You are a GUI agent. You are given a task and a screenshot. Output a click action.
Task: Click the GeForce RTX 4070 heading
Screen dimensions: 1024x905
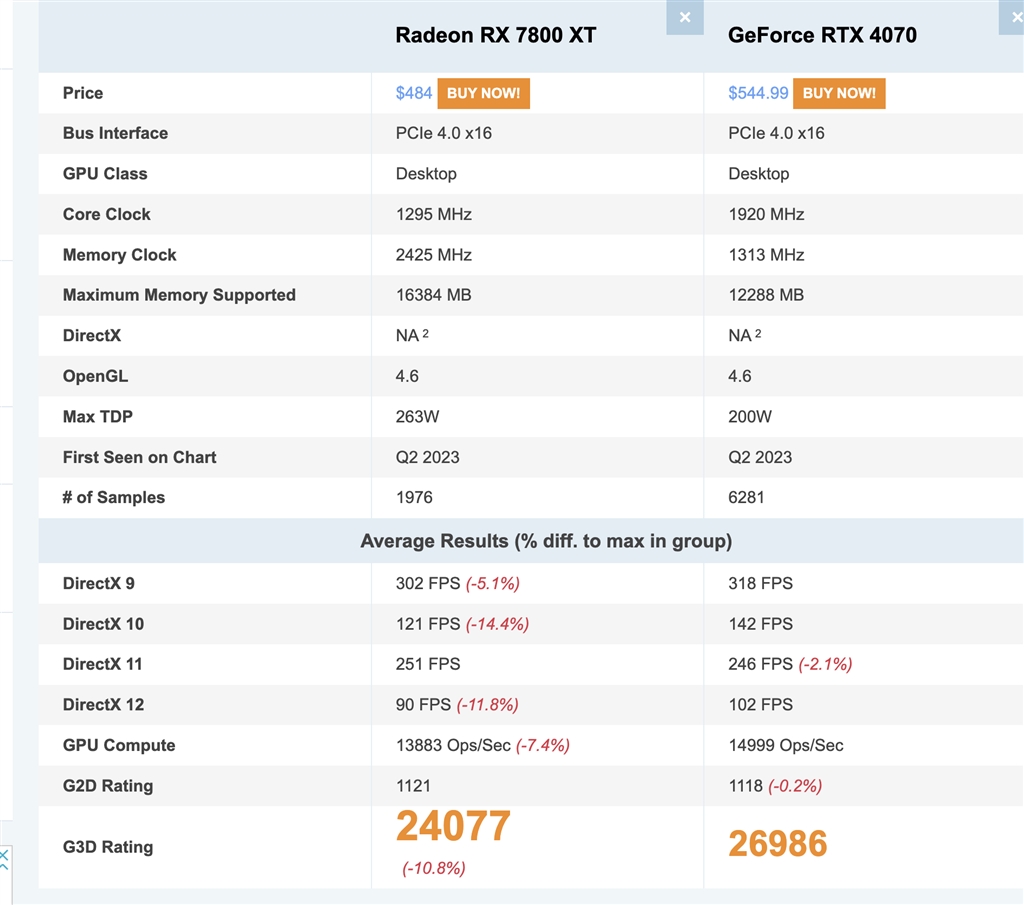pos(822,35)
